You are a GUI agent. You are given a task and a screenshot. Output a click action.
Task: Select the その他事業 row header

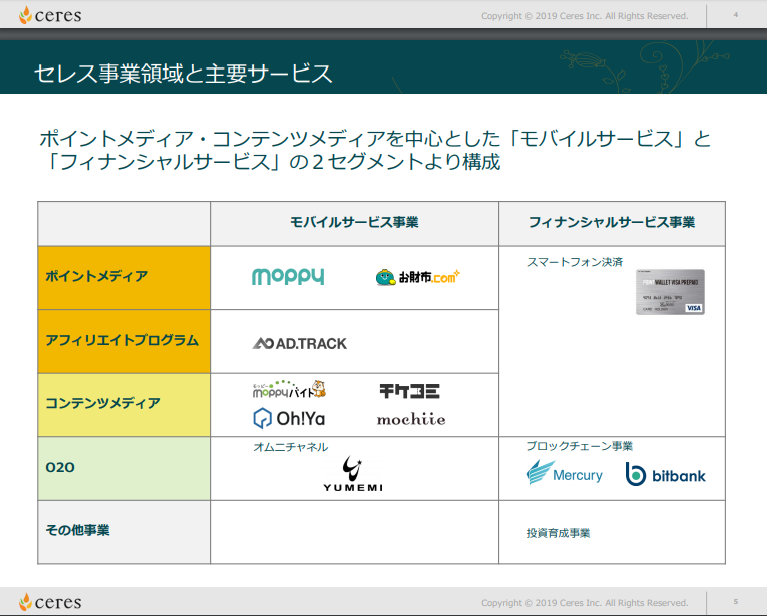pos(124,532)
